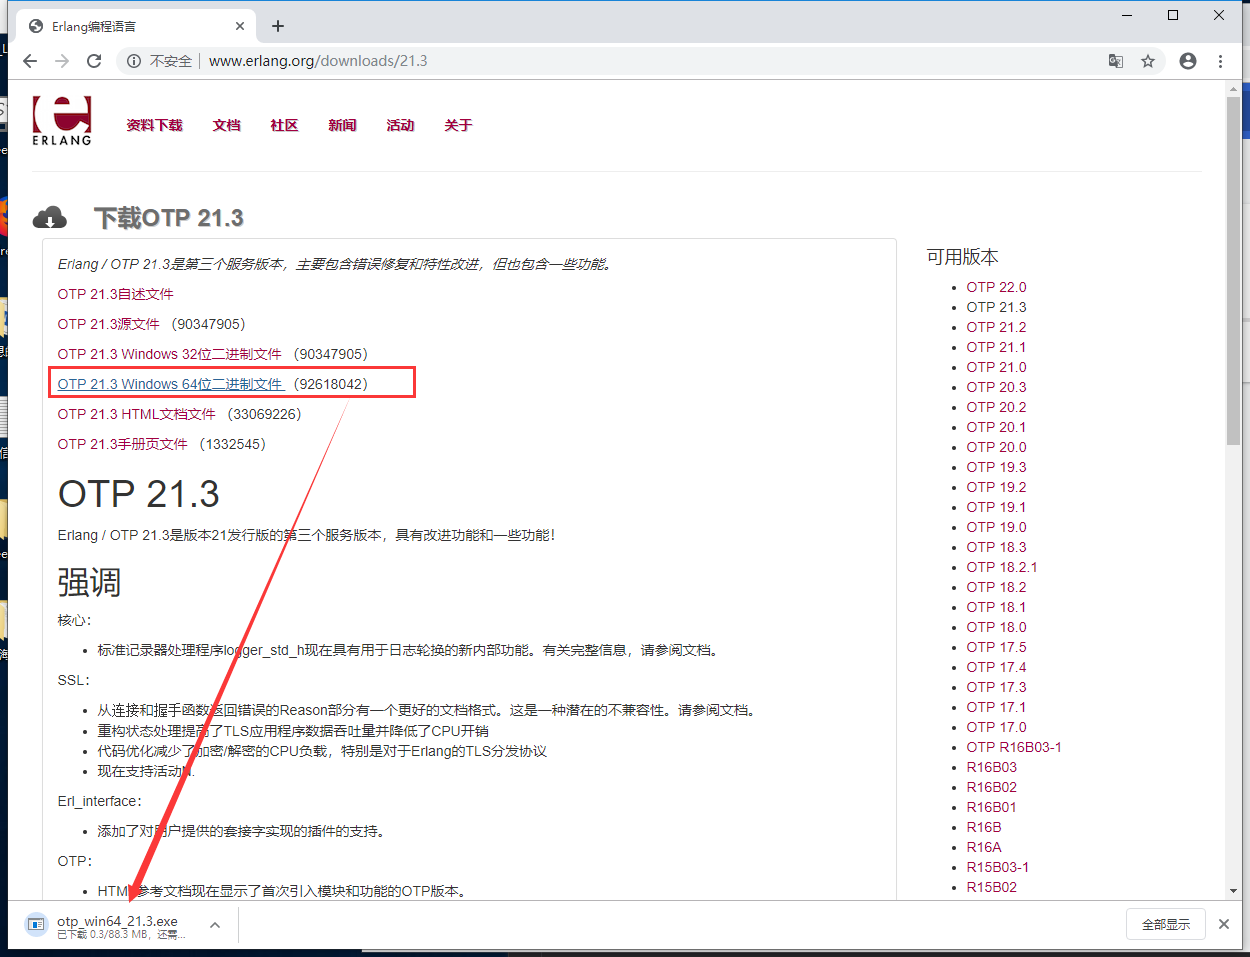The image size is (1250, 957).
Task: Open OTP 18.2.1 version link
Action: pyautogui.click(x=1002, y=567)
